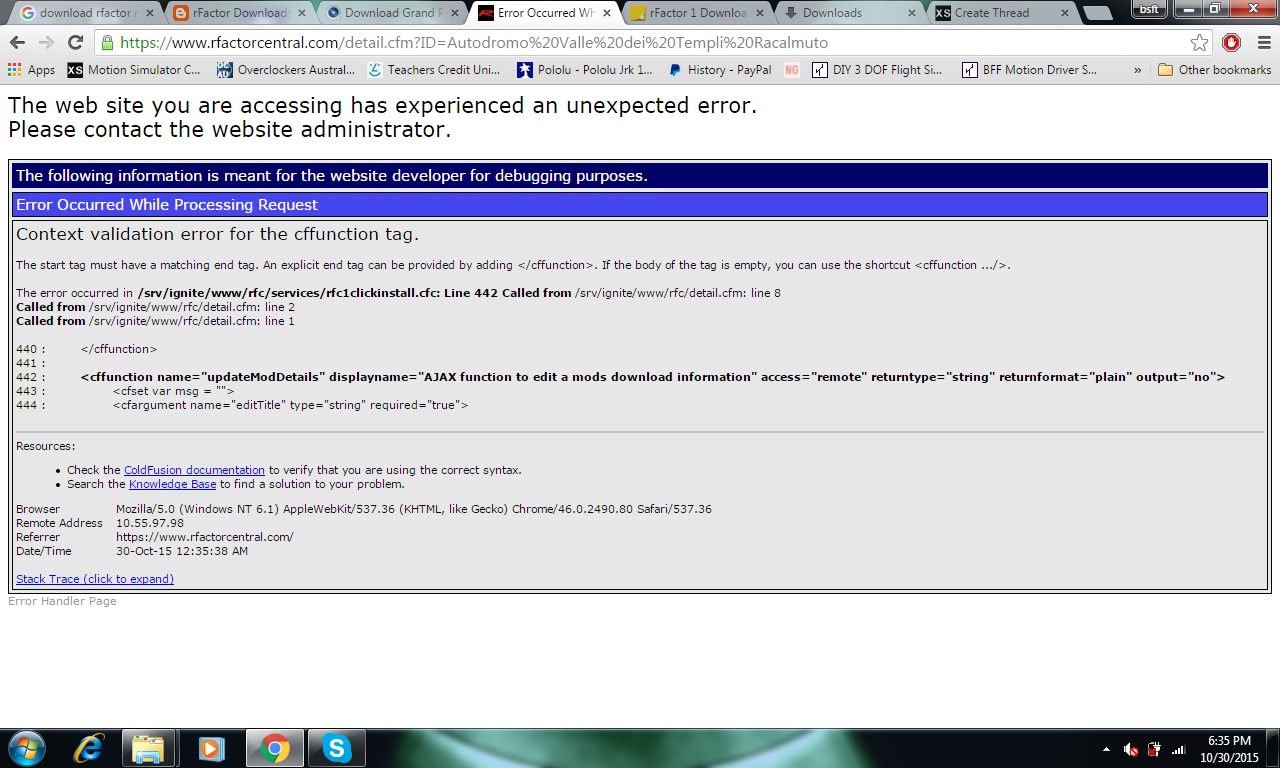This screenshot has width=1280, height=768.
Task: Open the ColdFusion documentation link
Action: pyautogui.click(x=194, y=470)
